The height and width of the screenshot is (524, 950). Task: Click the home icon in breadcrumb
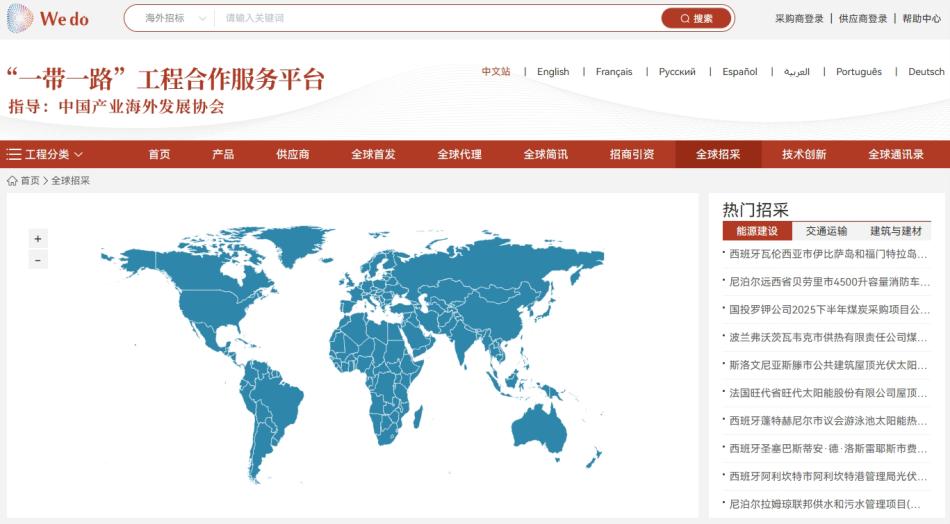point(12,181)
